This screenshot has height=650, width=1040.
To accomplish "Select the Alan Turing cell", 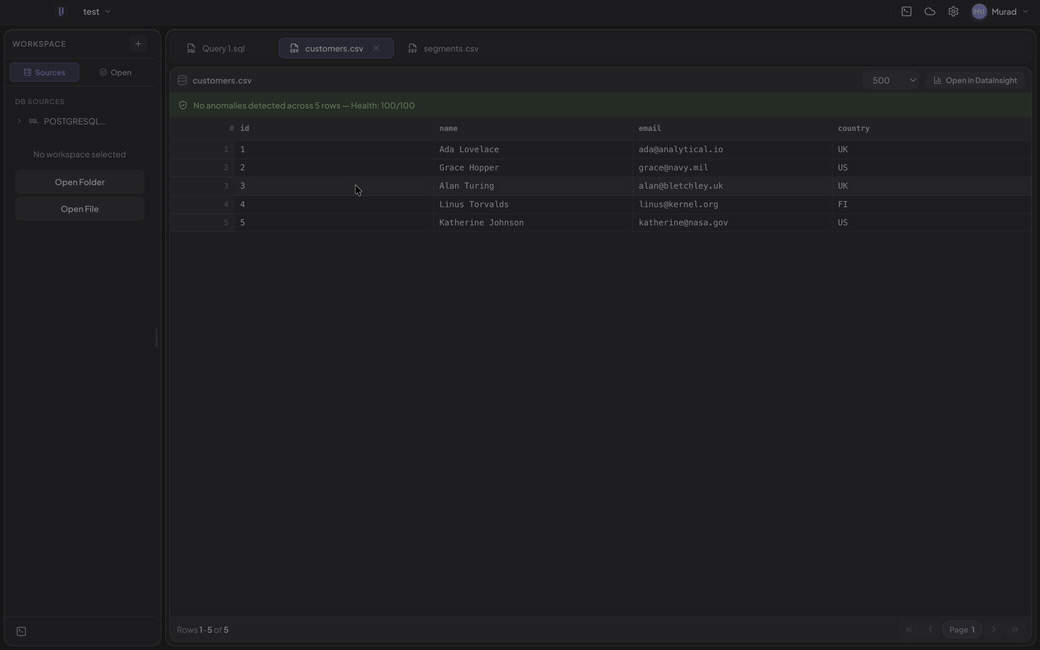I will pyautogui.click(x=533, y=186).
